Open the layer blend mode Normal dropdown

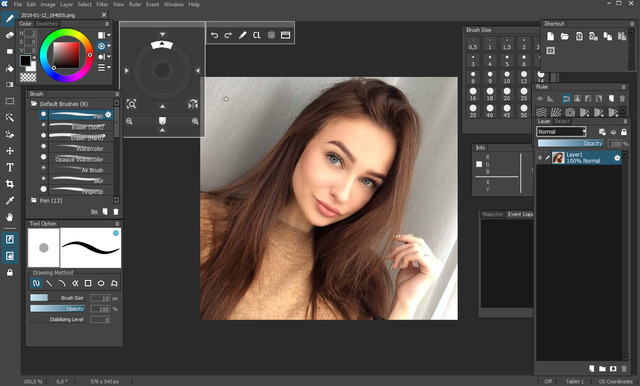[561, 131]
